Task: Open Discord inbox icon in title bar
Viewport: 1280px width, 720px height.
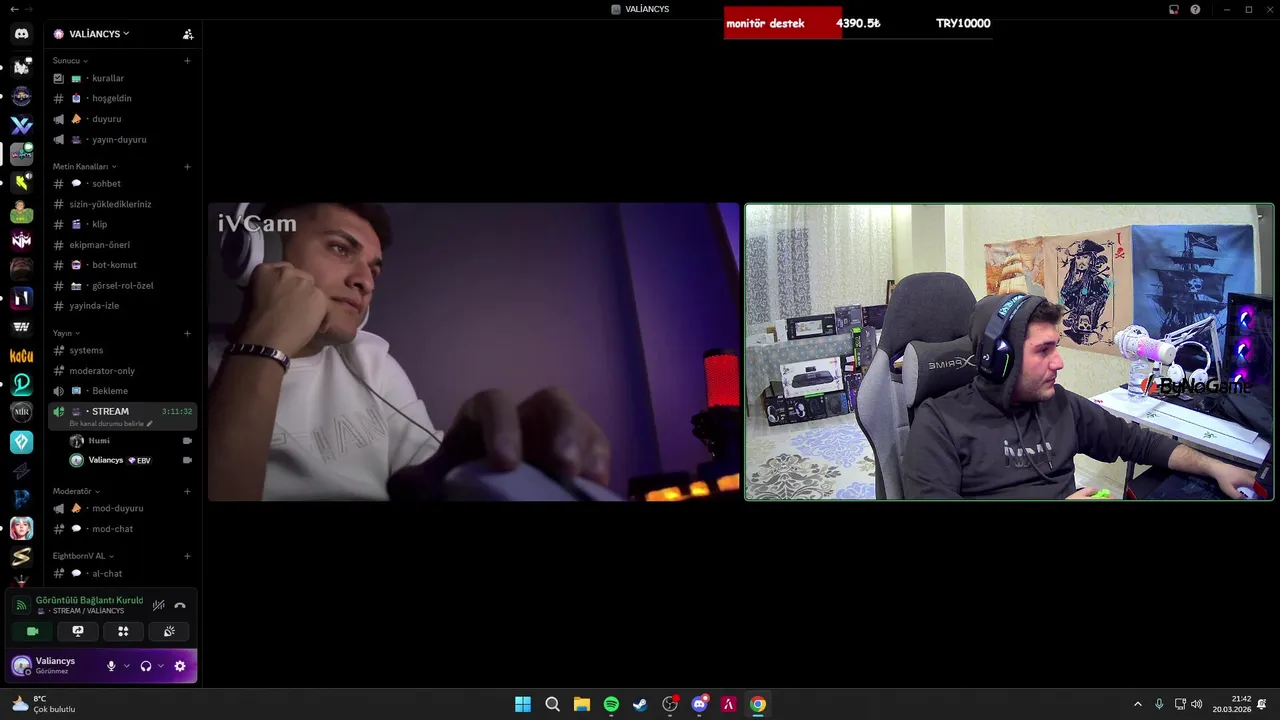Action: [x=1174, y=10]
